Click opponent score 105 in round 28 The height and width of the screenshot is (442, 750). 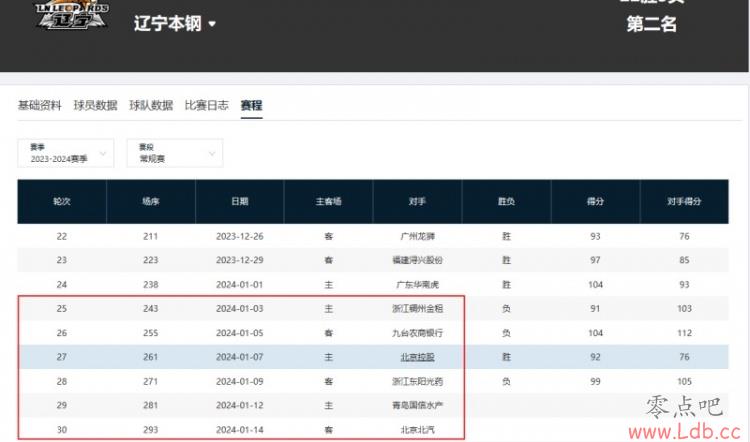pyautogui.click(x=684, y=381)
